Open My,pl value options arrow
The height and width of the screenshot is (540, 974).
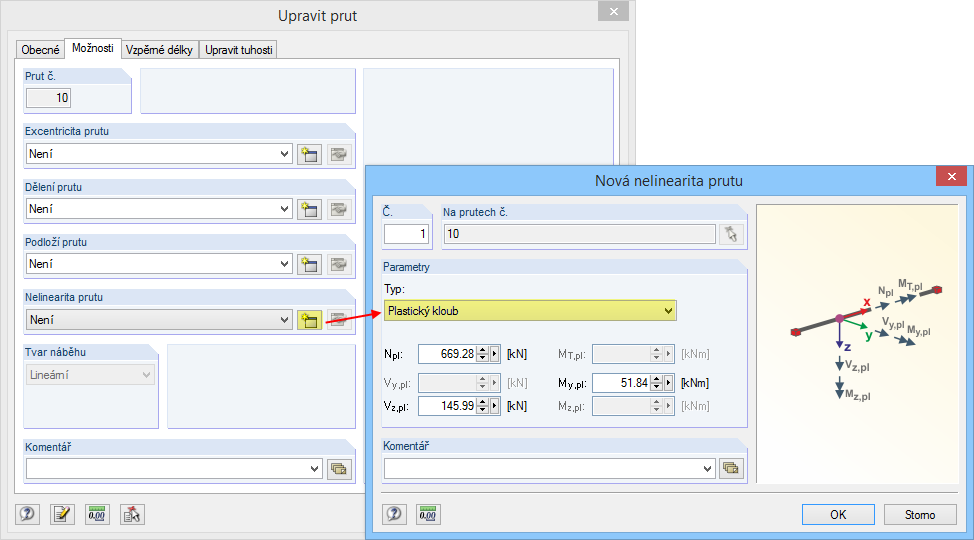point(668,383)
